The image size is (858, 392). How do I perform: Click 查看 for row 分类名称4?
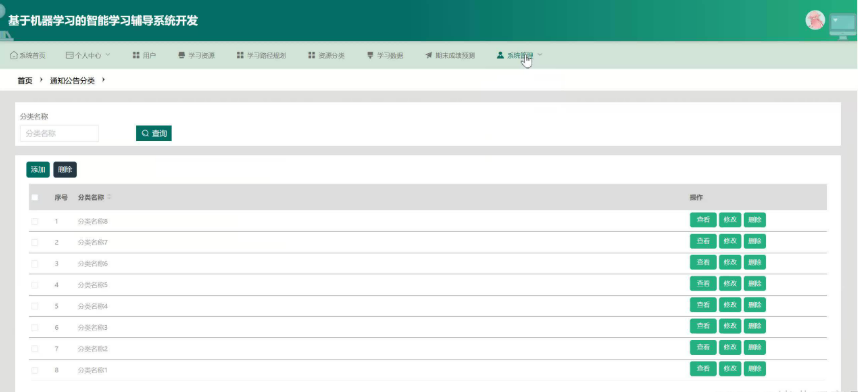[x=703, y=305]
